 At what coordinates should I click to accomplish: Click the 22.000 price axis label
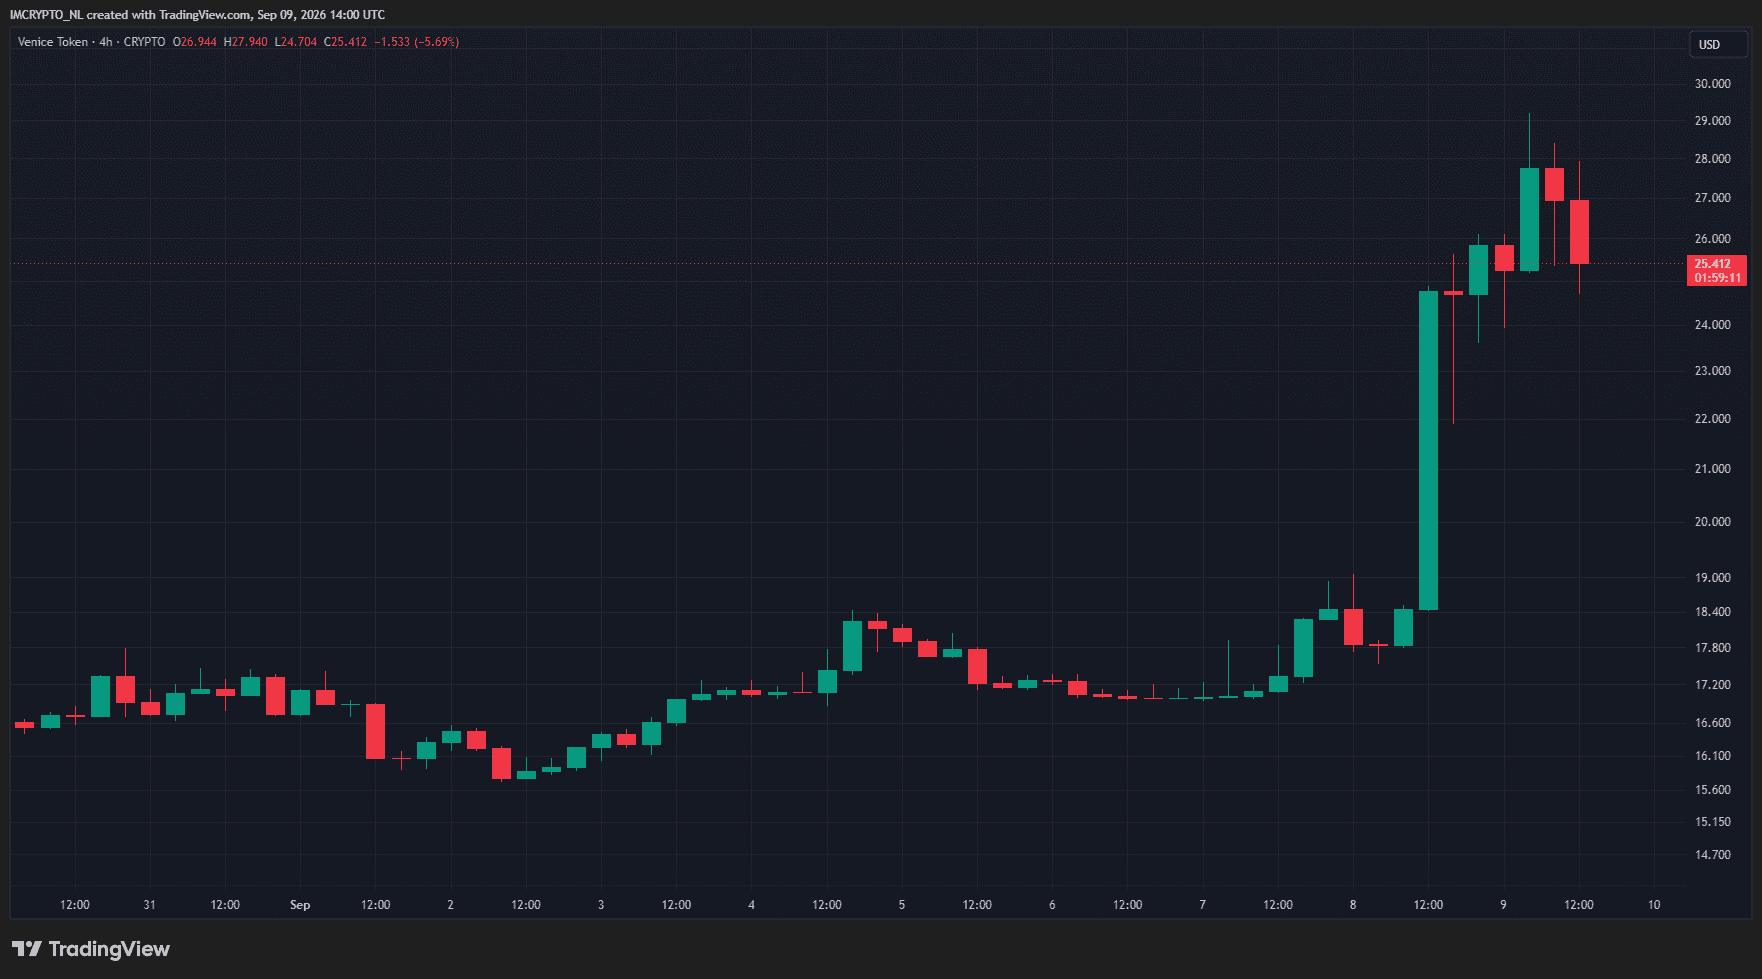pos(1713,419)
